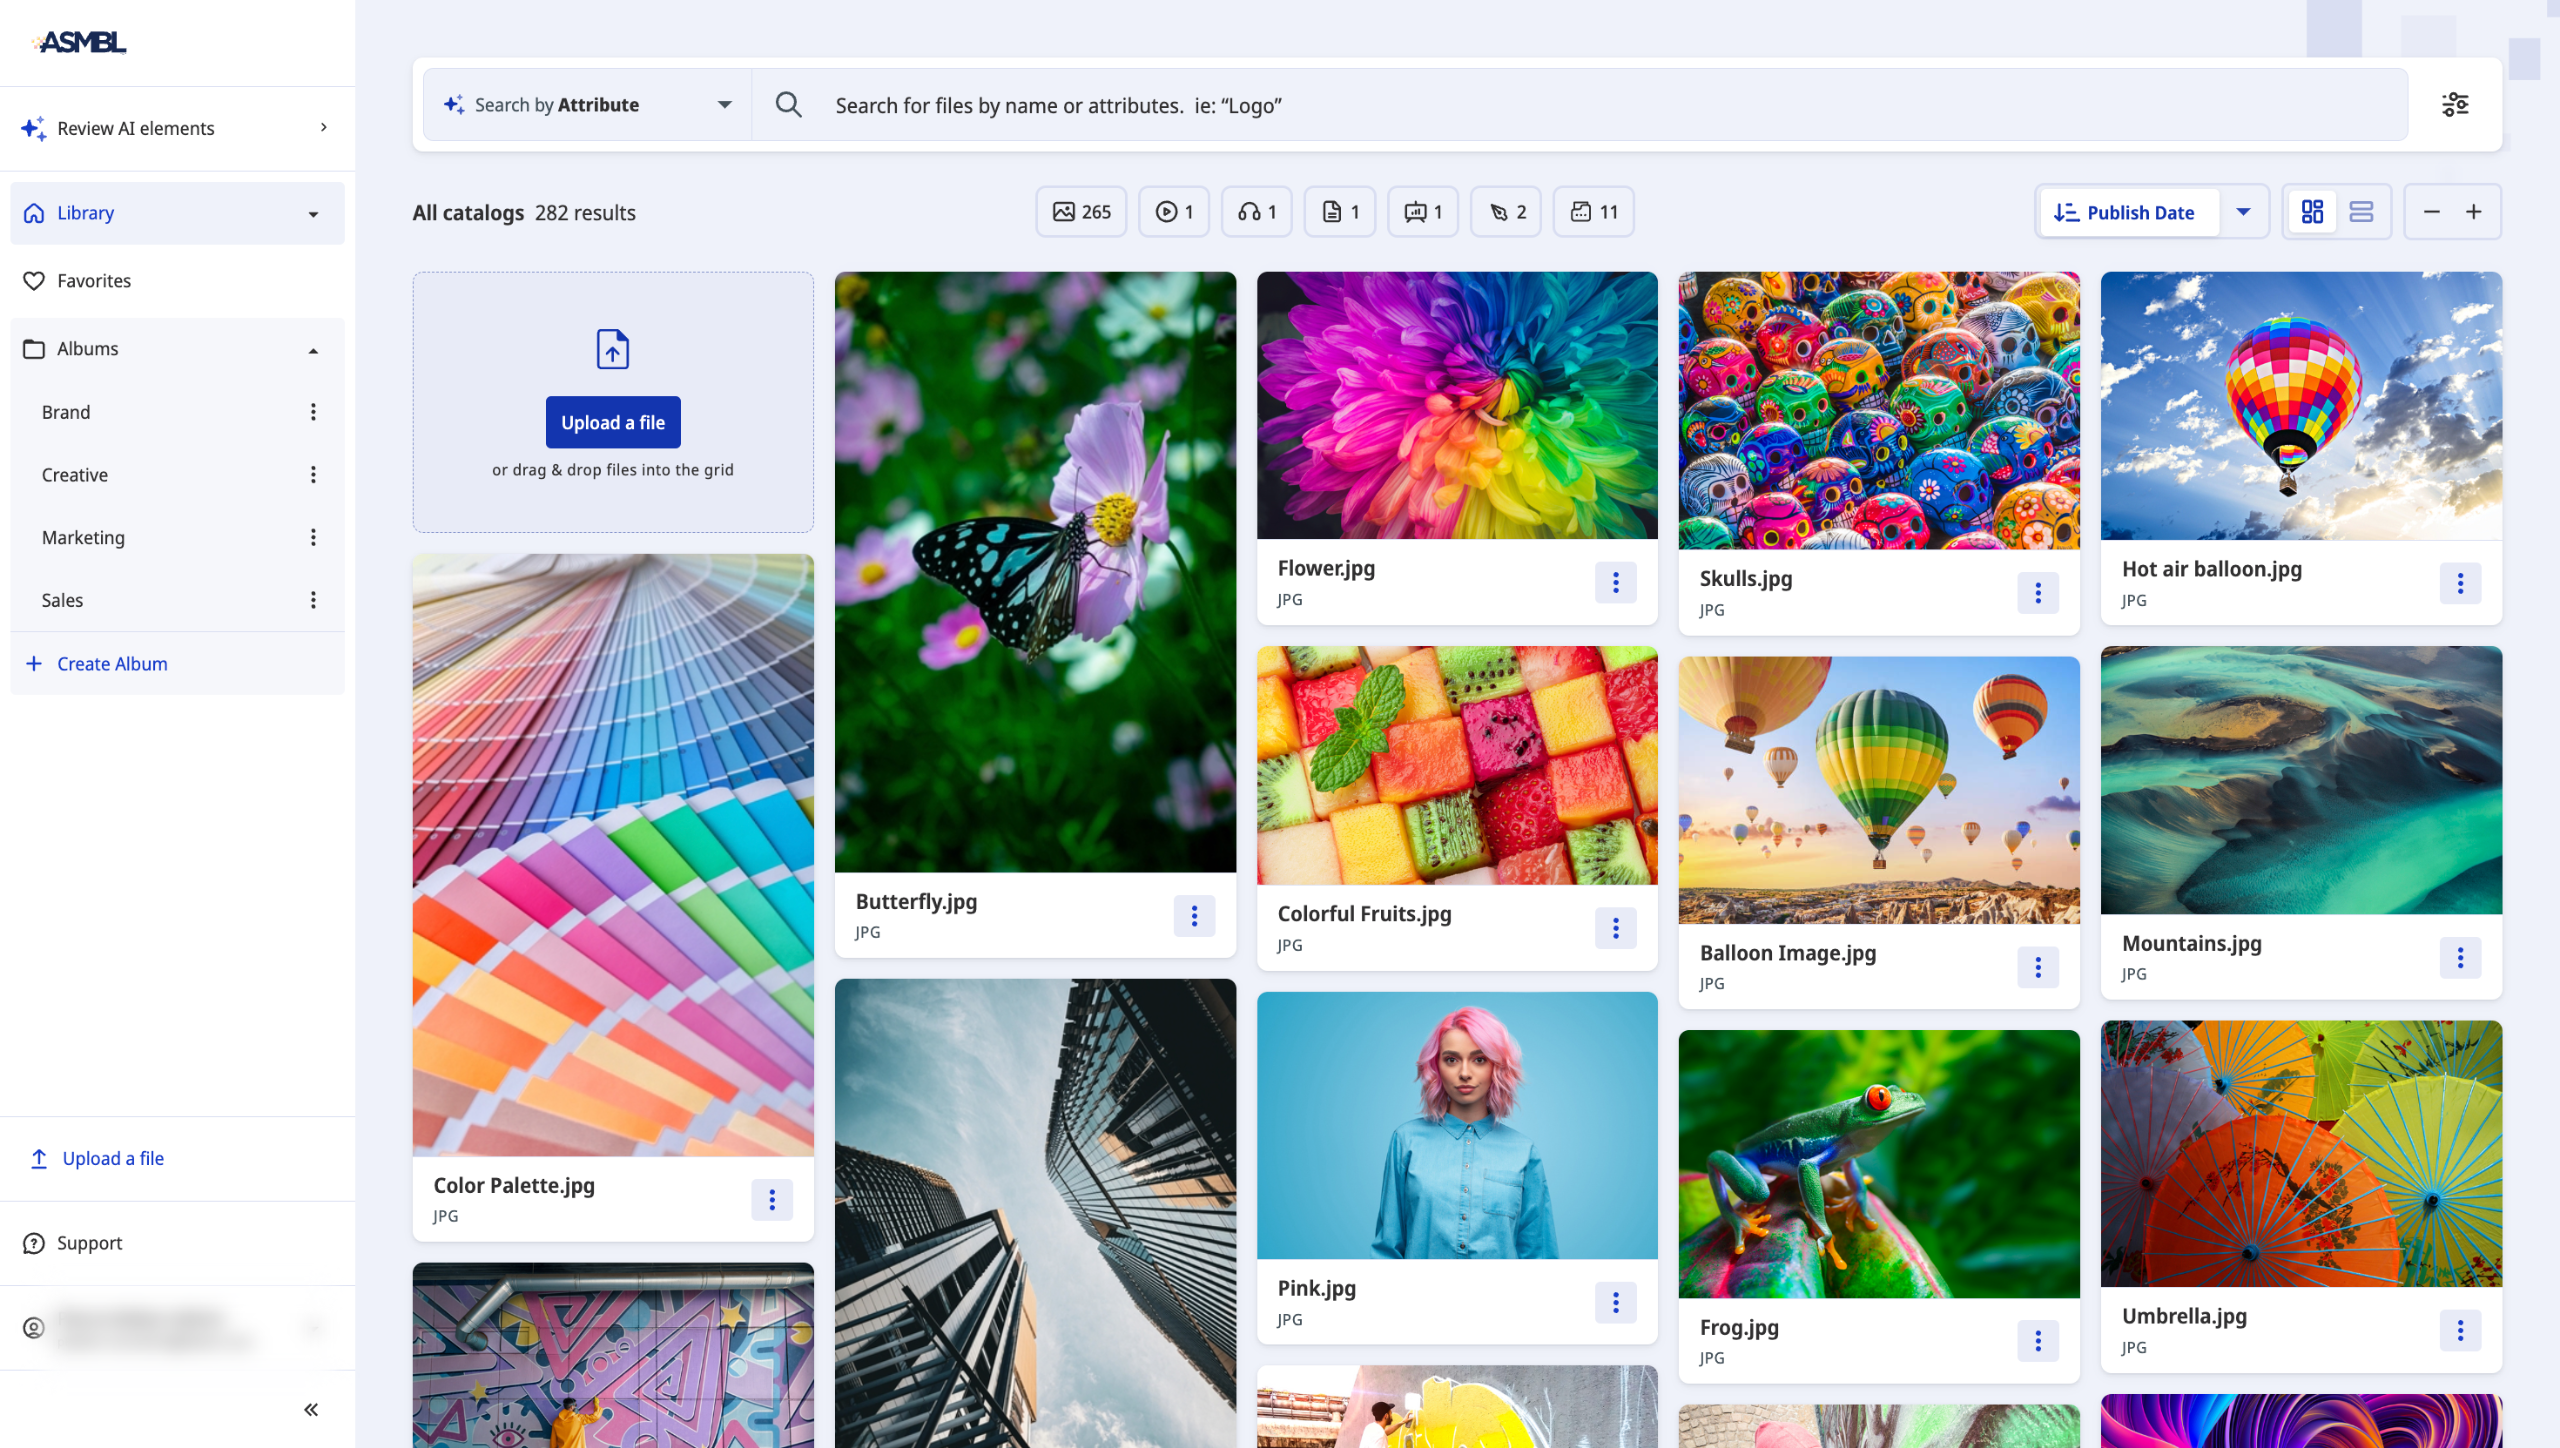This screenshot has height=1448, width=2560.
Task: Click the magnifier search icon
Action: 789,105
